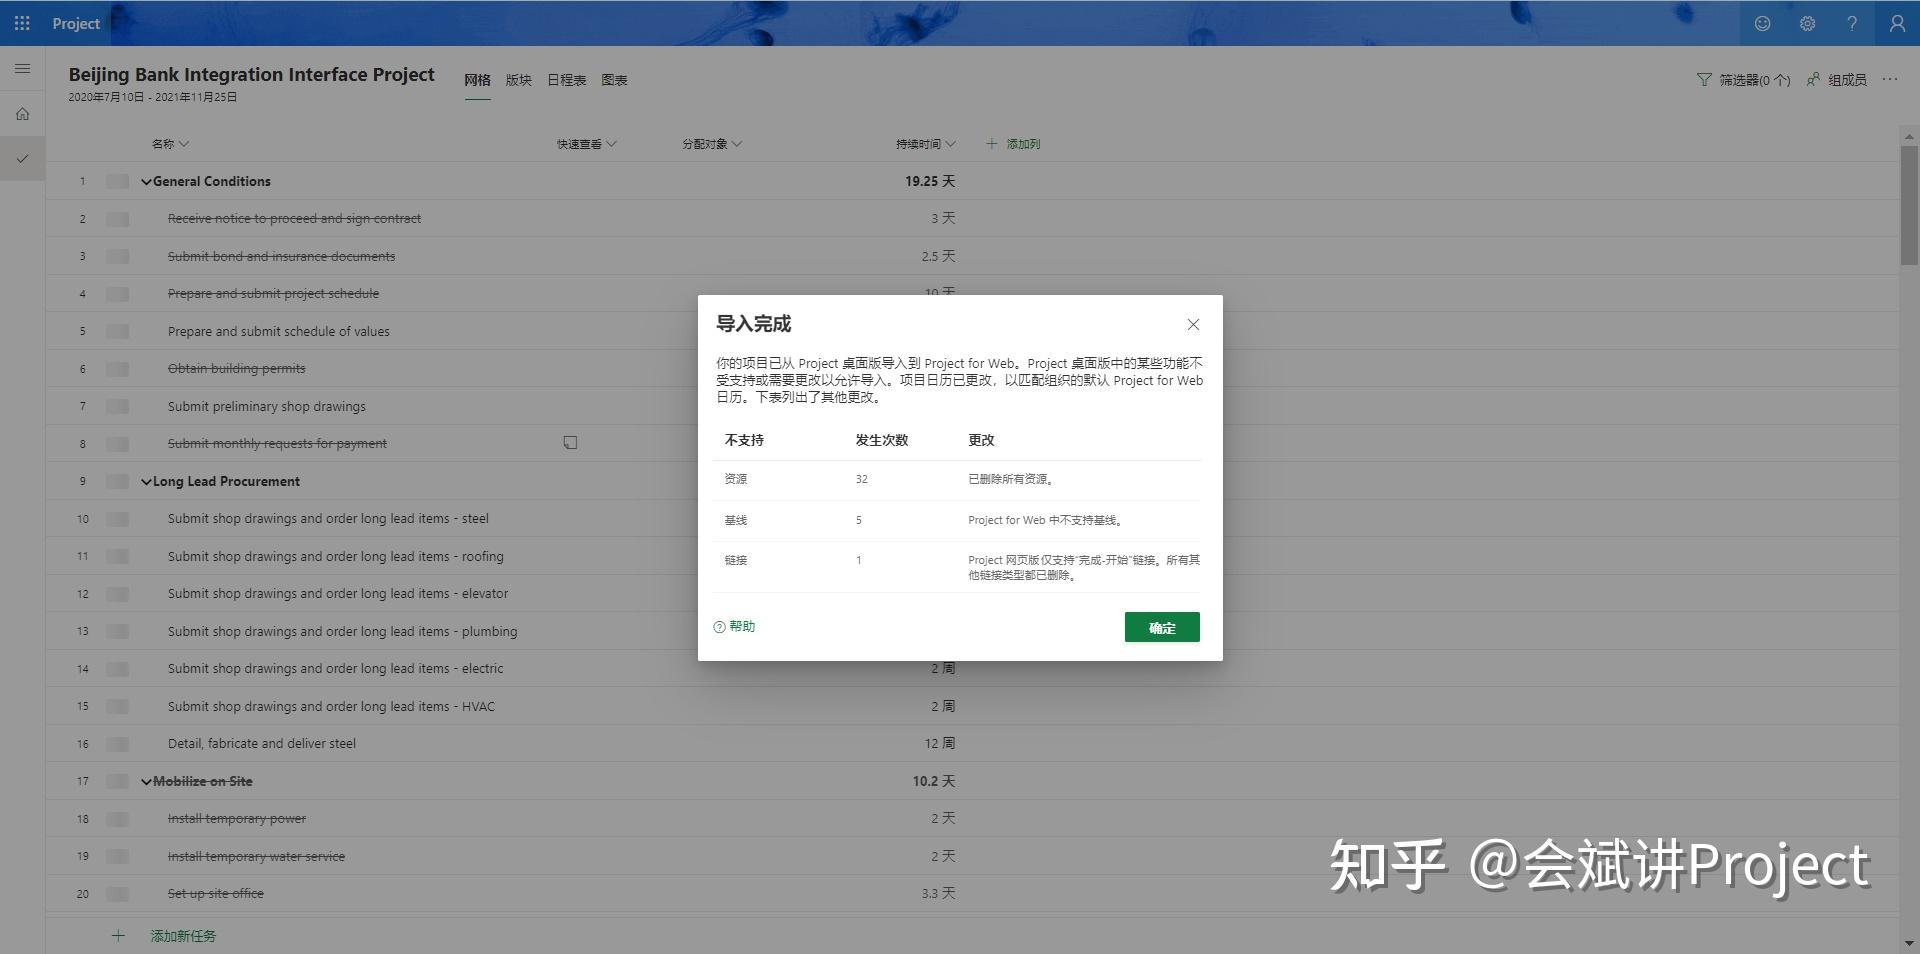Click the scrollbar down arrow
The image size is (1920, 954).
coord(1909,943)
